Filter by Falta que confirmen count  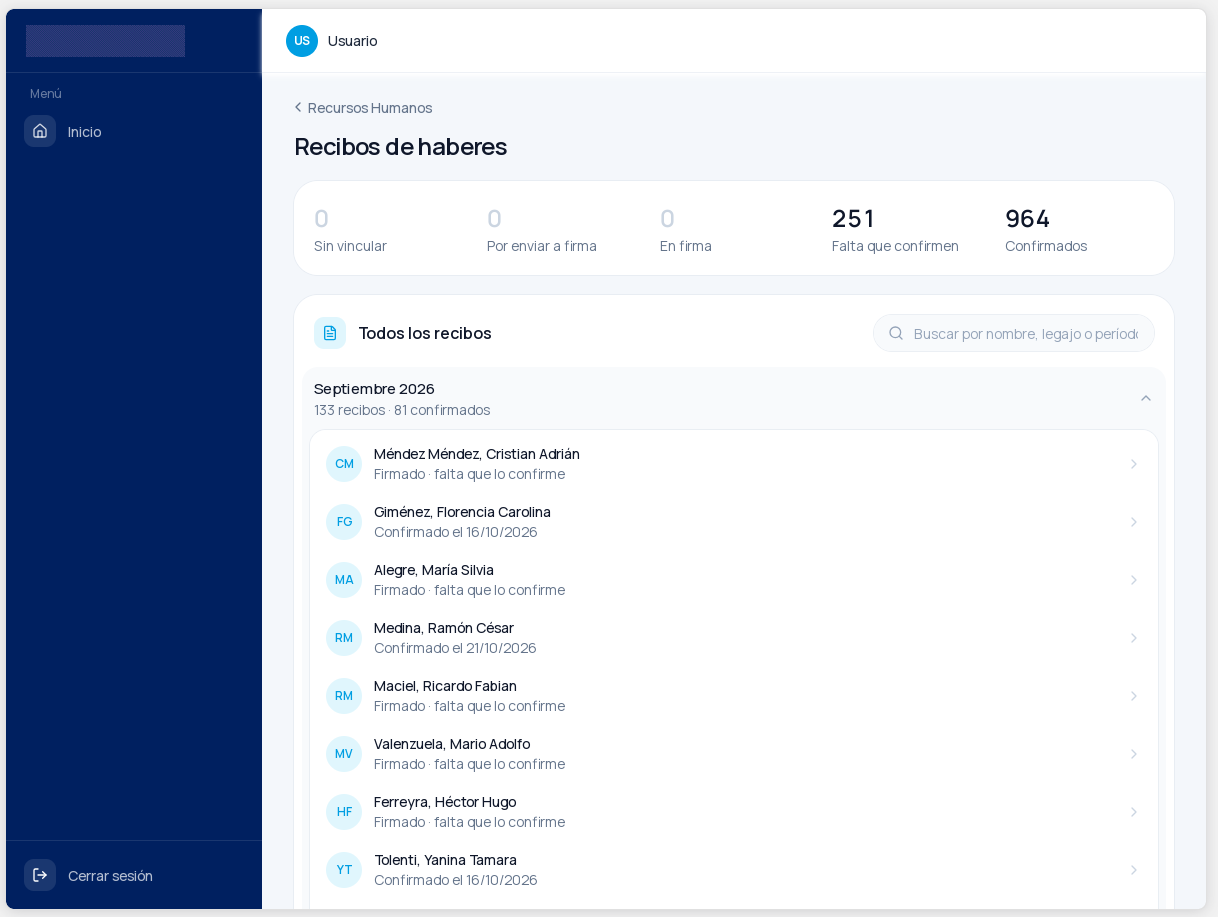895,229
